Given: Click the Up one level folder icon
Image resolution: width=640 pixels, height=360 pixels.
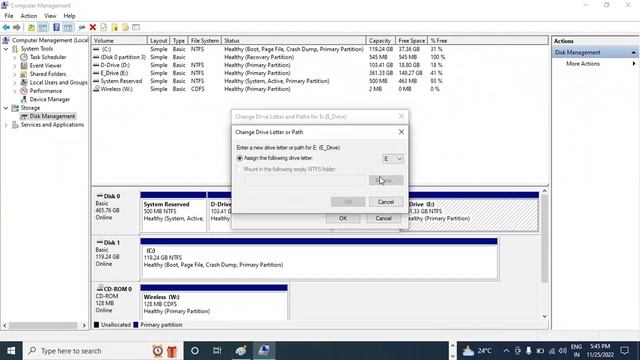Looking at the screenshot, I should click(x=31, y=27).
